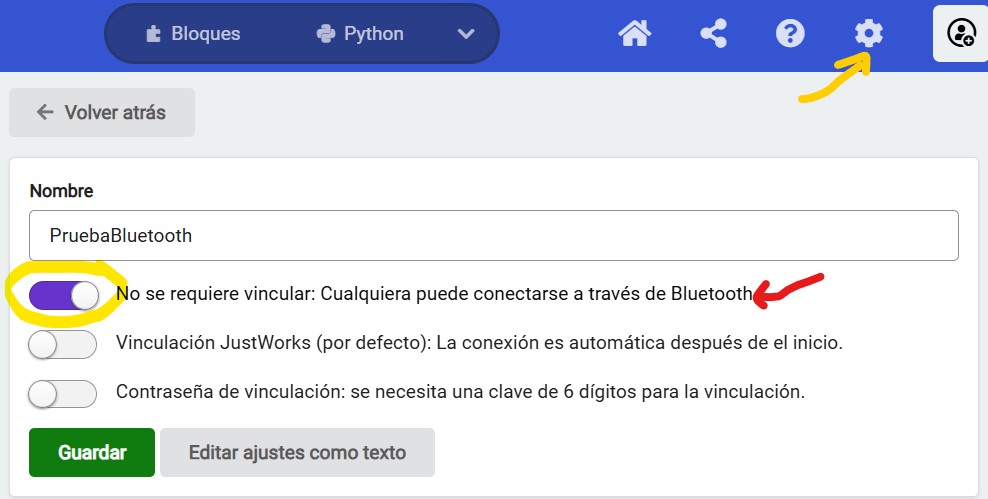Click the user account sign-in icon
The width and height of the screenshot is (988, 499).
[960, 34]
